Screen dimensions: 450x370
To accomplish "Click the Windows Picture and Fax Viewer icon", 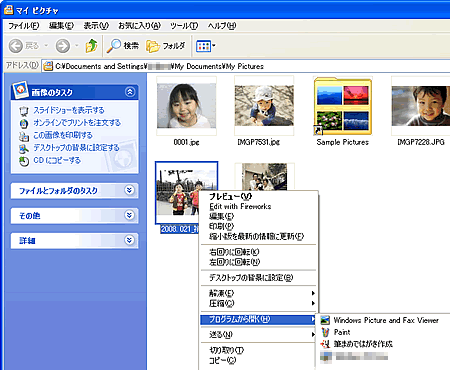I will coord(325,320).
